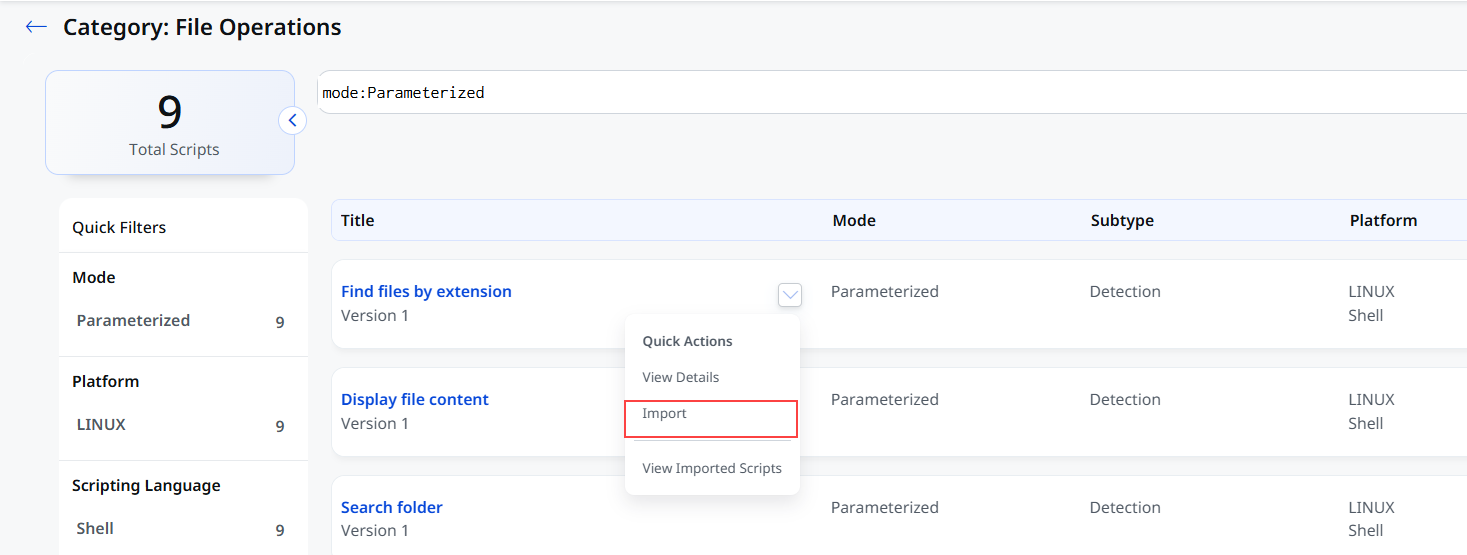
Task: Click Detection subtype in Search folder row
Action: click(x=1125, y=507)
